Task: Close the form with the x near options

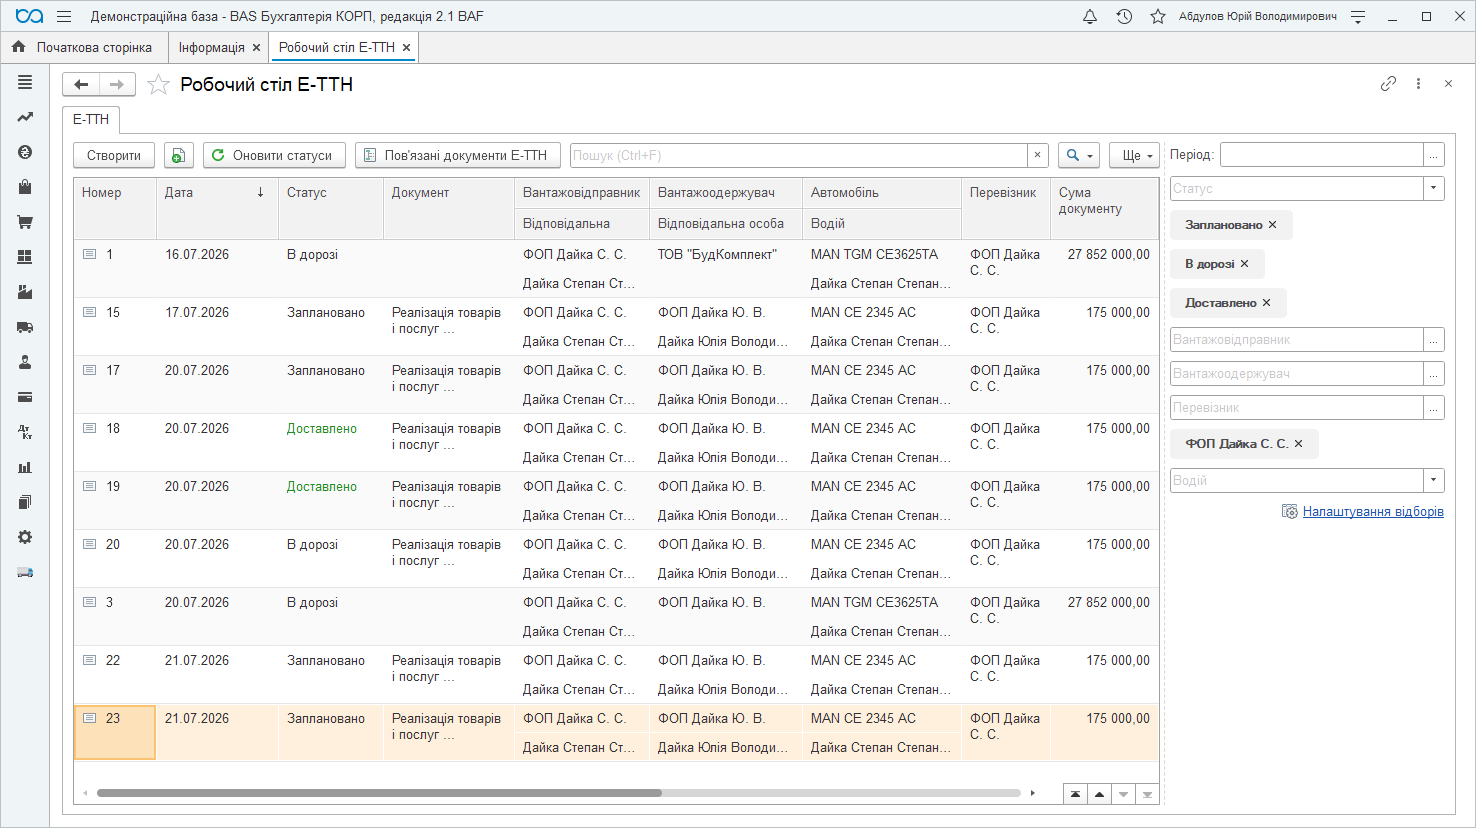Action: point(1448,84)
